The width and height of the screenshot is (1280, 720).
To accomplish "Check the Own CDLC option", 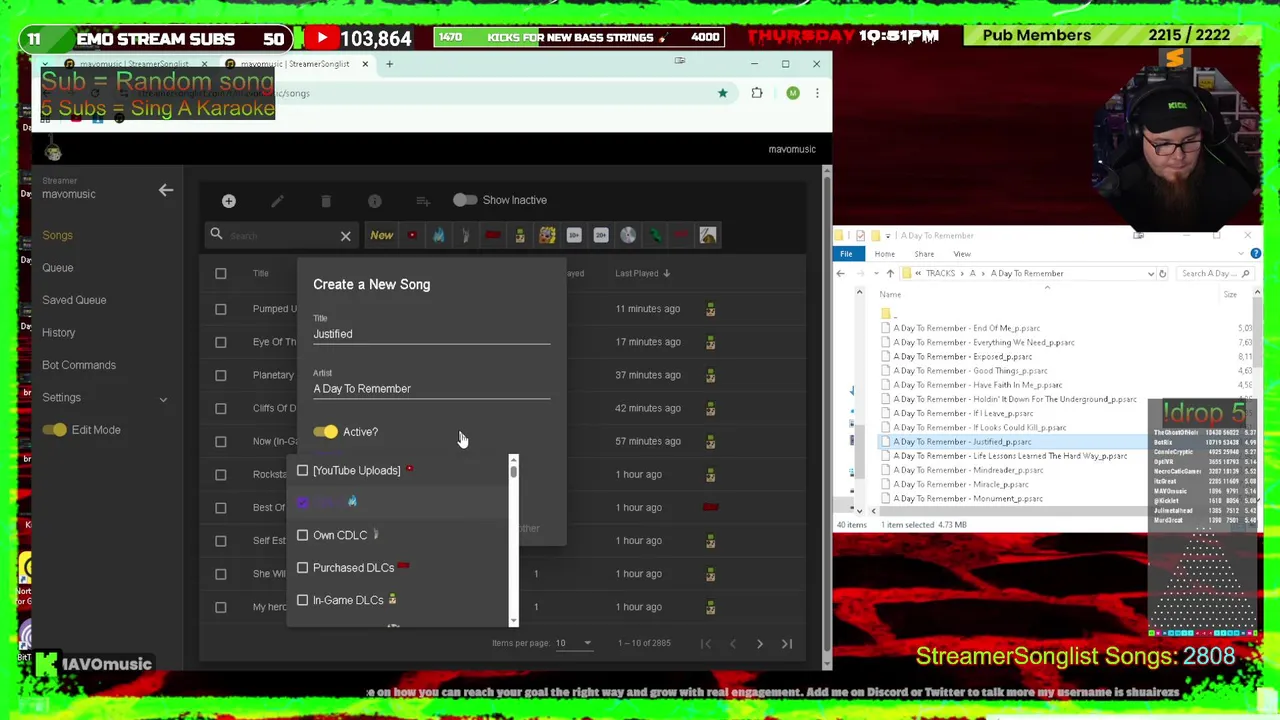I will pyautogui.click(x=302, y=535).
